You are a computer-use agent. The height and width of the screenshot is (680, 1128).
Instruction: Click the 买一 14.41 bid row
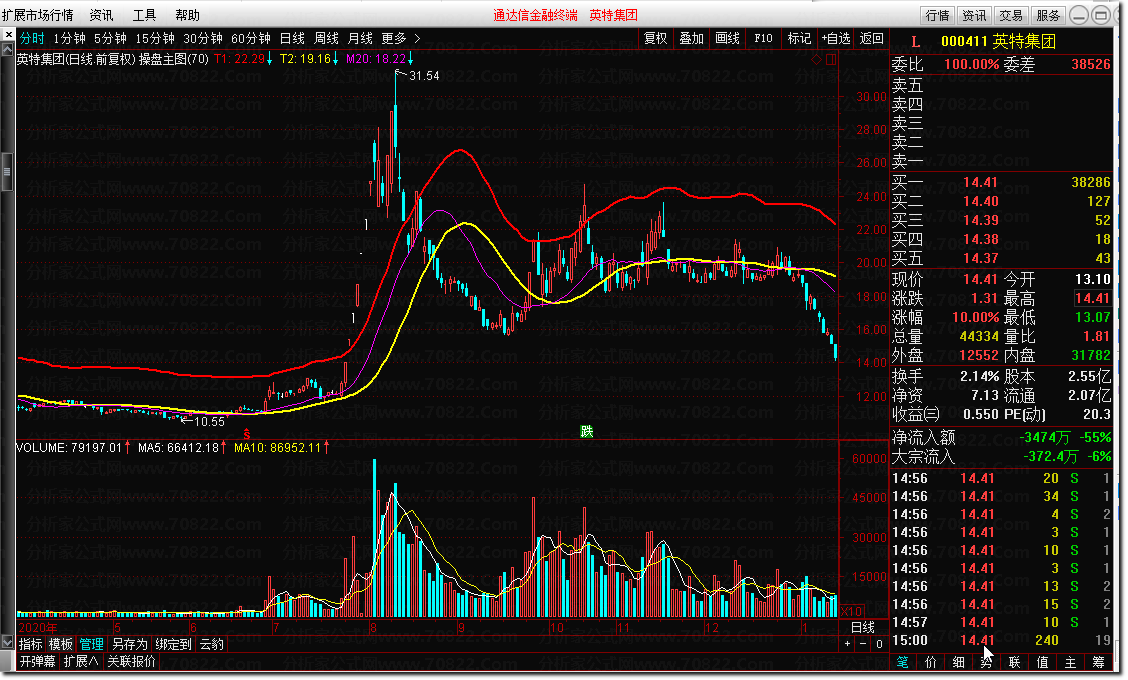1001,183
